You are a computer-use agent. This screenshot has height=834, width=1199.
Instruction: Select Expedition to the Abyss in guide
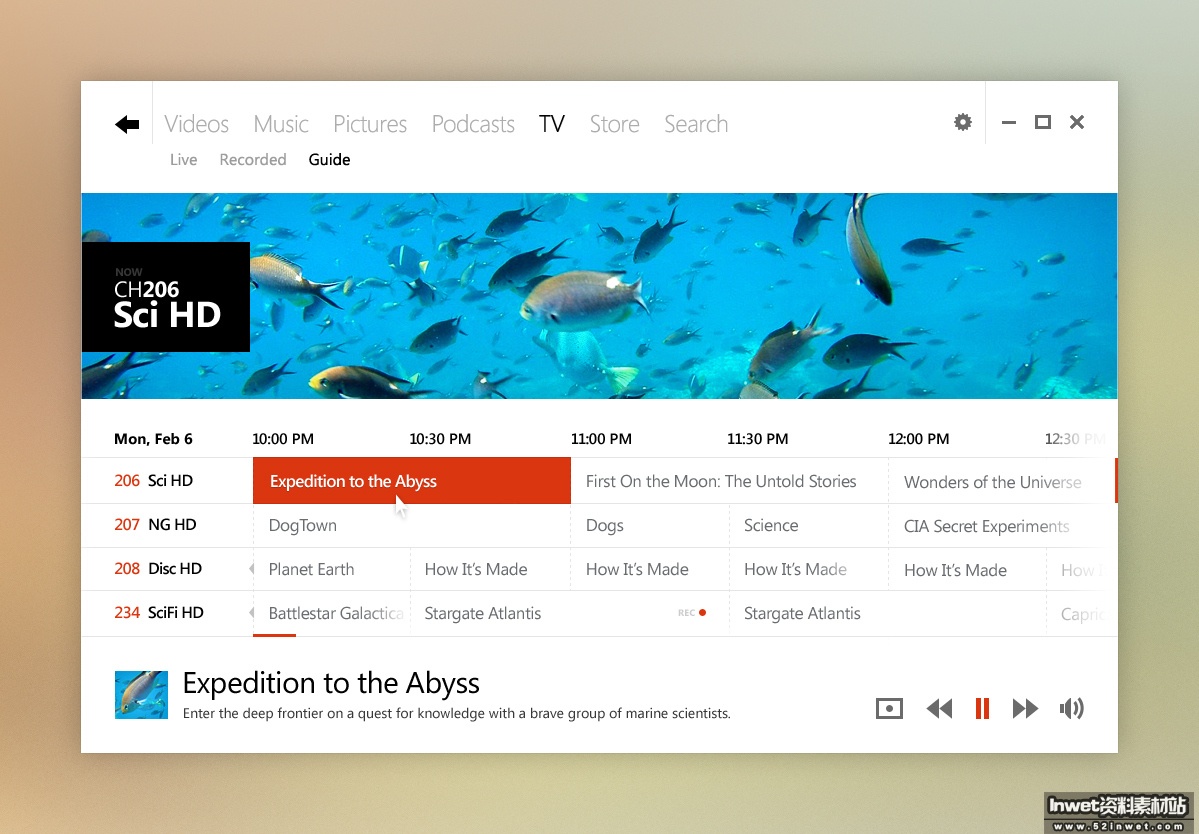411,481
